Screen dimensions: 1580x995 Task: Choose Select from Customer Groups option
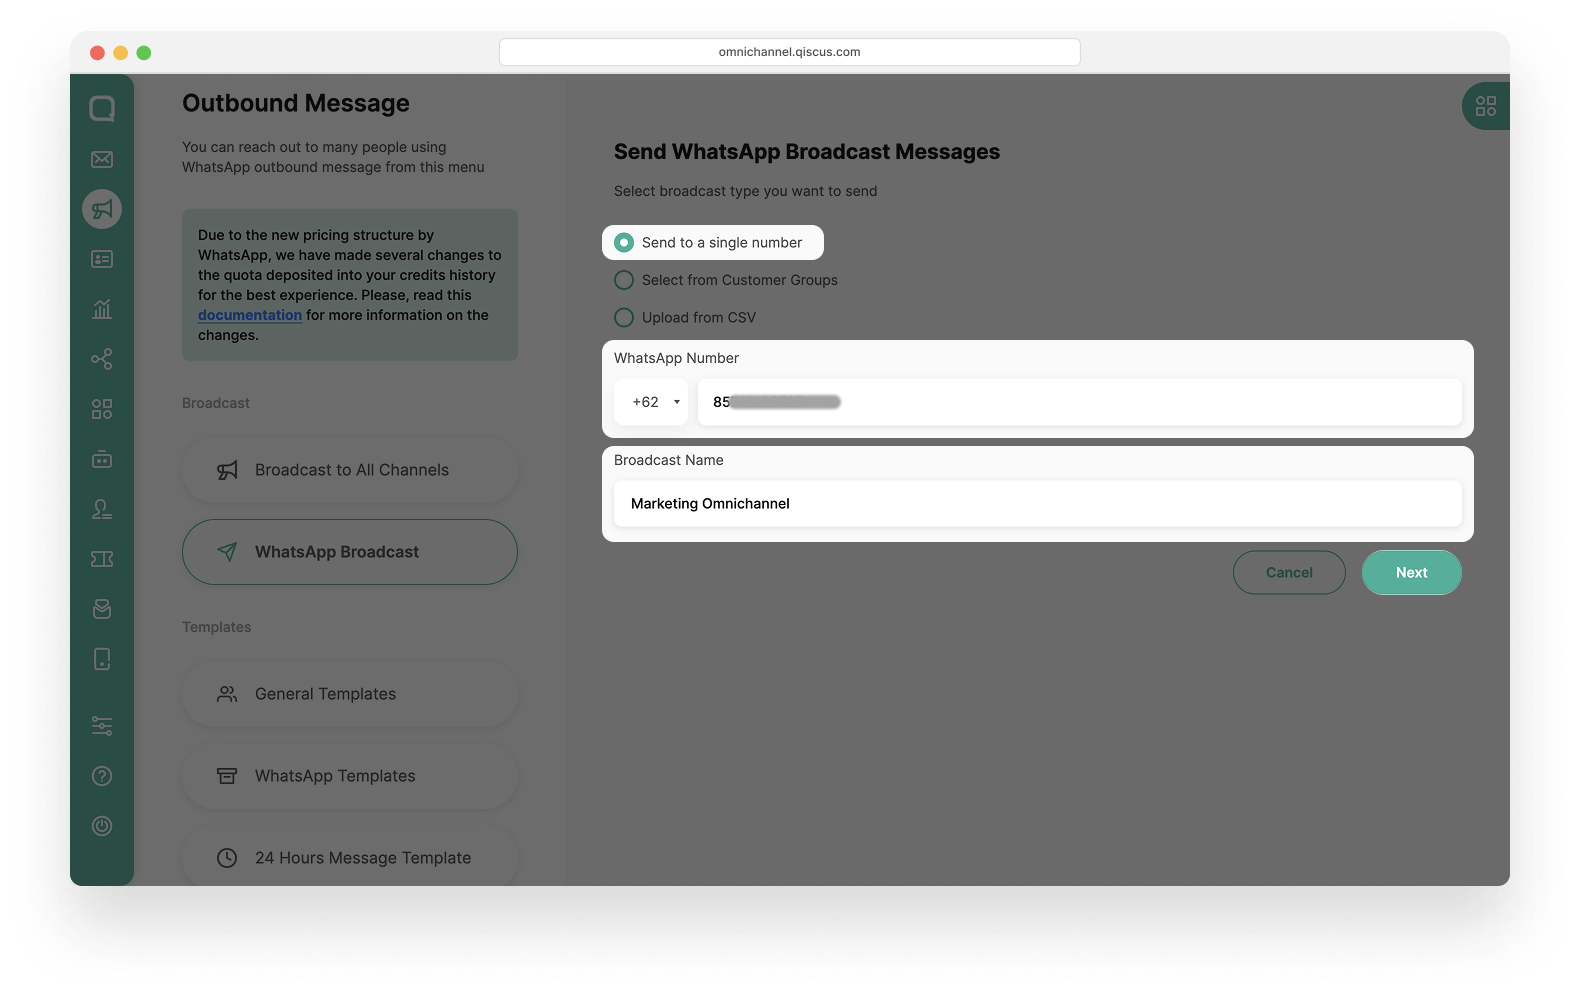(x=726, y=280)
